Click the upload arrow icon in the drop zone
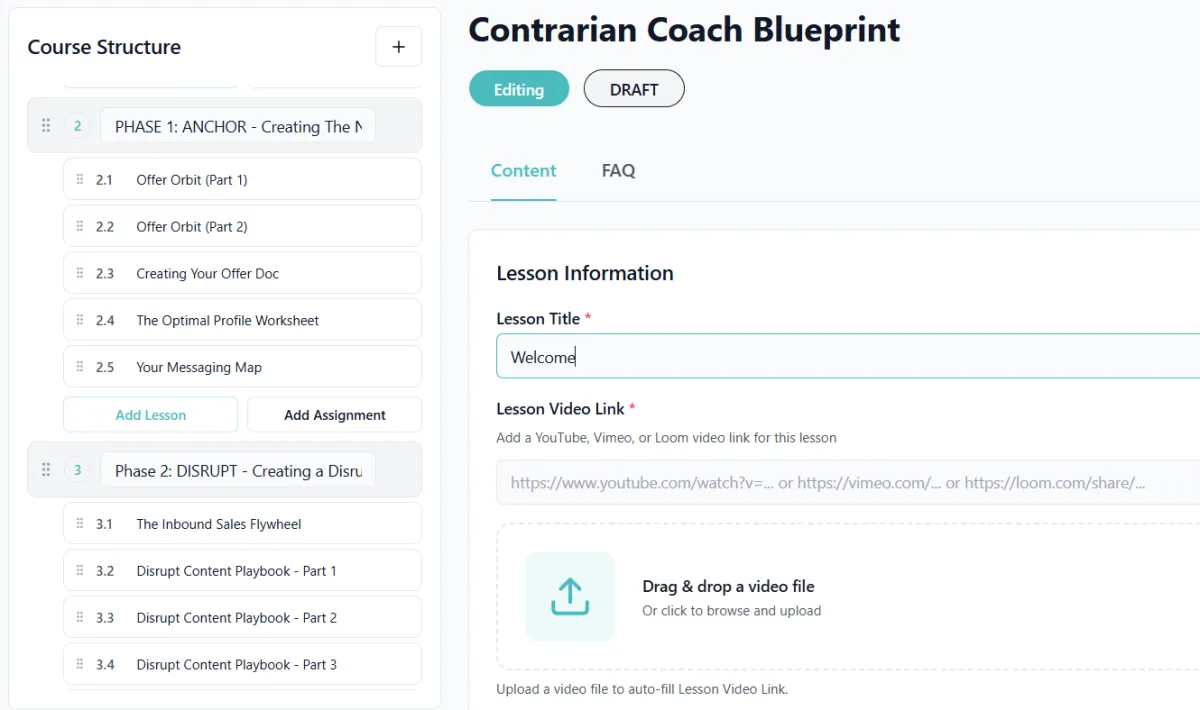 [570, 596]
